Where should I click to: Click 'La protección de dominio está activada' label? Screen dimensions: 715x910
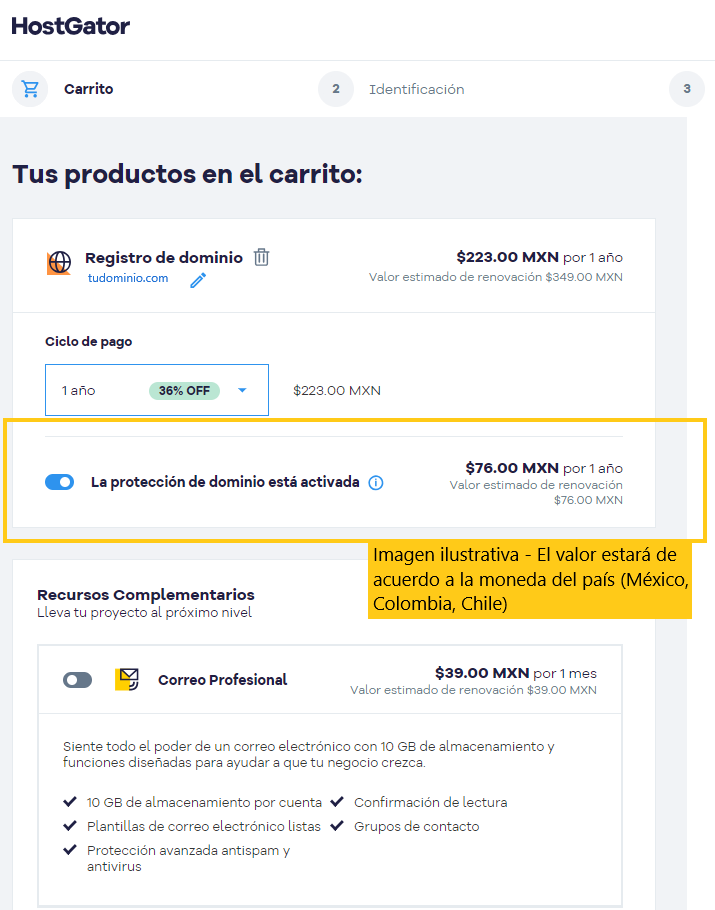click(225, 482)
